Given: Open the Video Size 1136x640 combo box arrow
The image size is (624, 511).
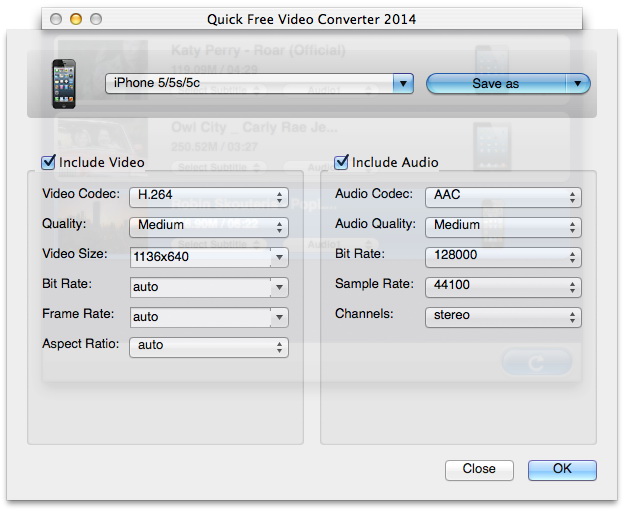Looking at the screenshot, I should pos(279,257).
